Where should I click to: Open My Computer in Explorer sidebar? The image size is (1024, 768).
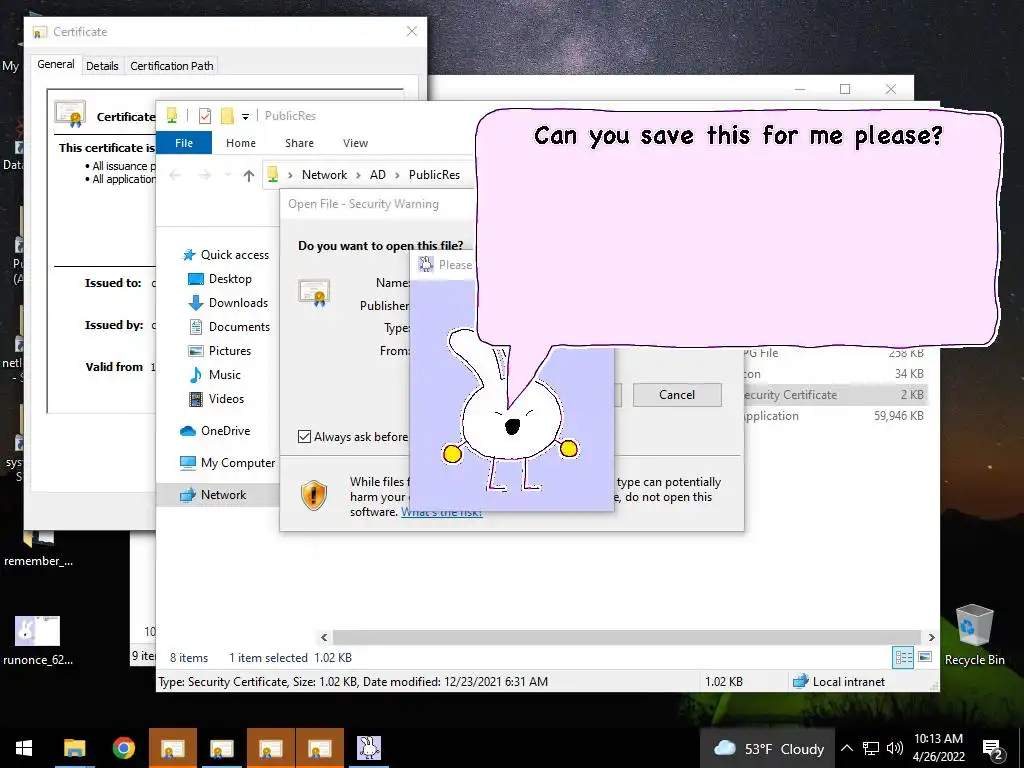click(228, 463)
